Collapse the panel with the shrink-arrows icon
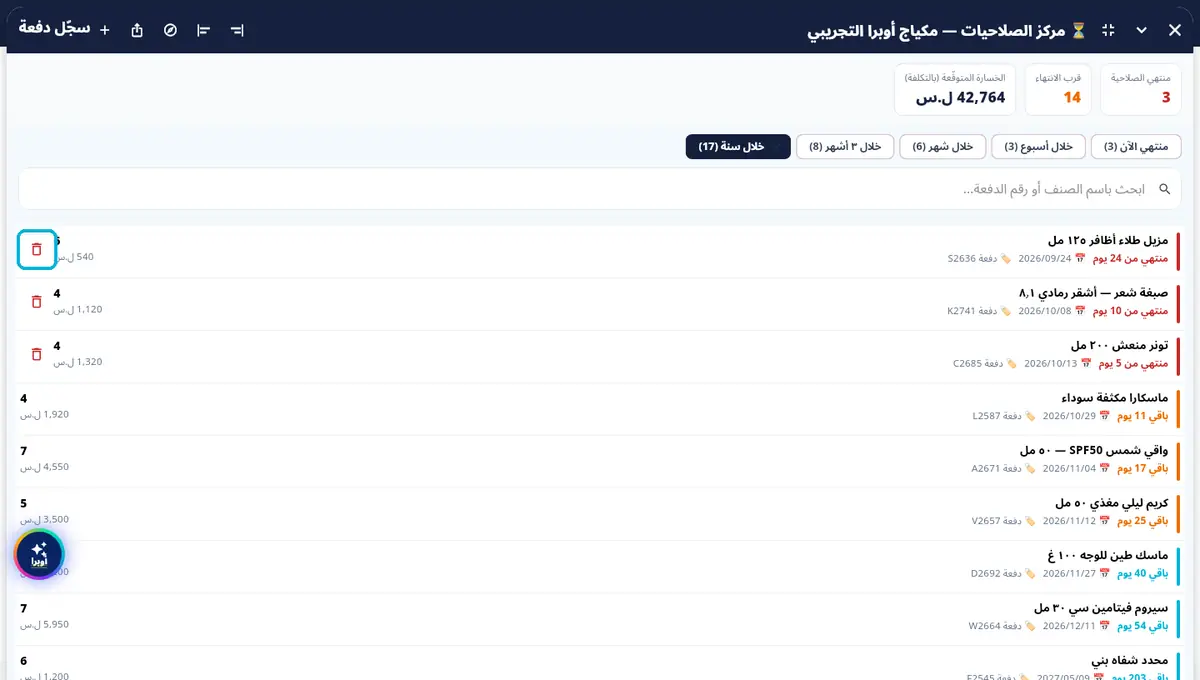 [x=1108, y=30]
